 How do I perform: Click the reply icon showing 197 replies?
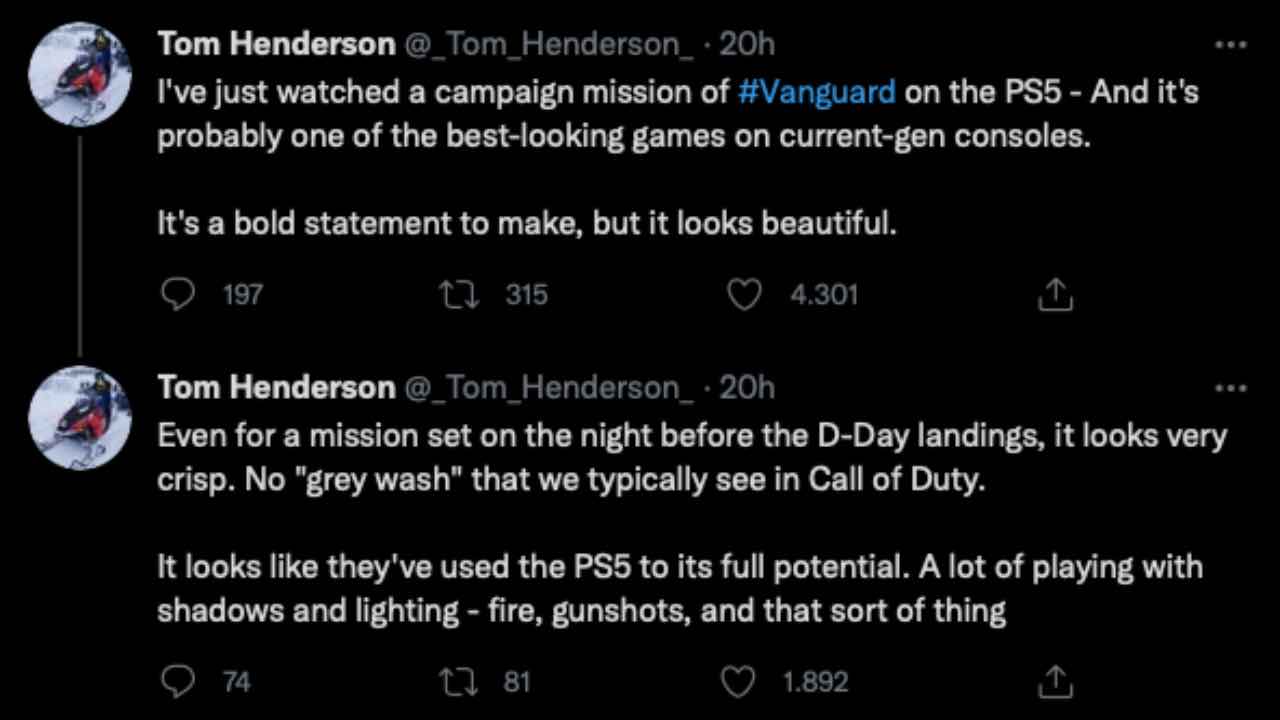pos(177,294)
